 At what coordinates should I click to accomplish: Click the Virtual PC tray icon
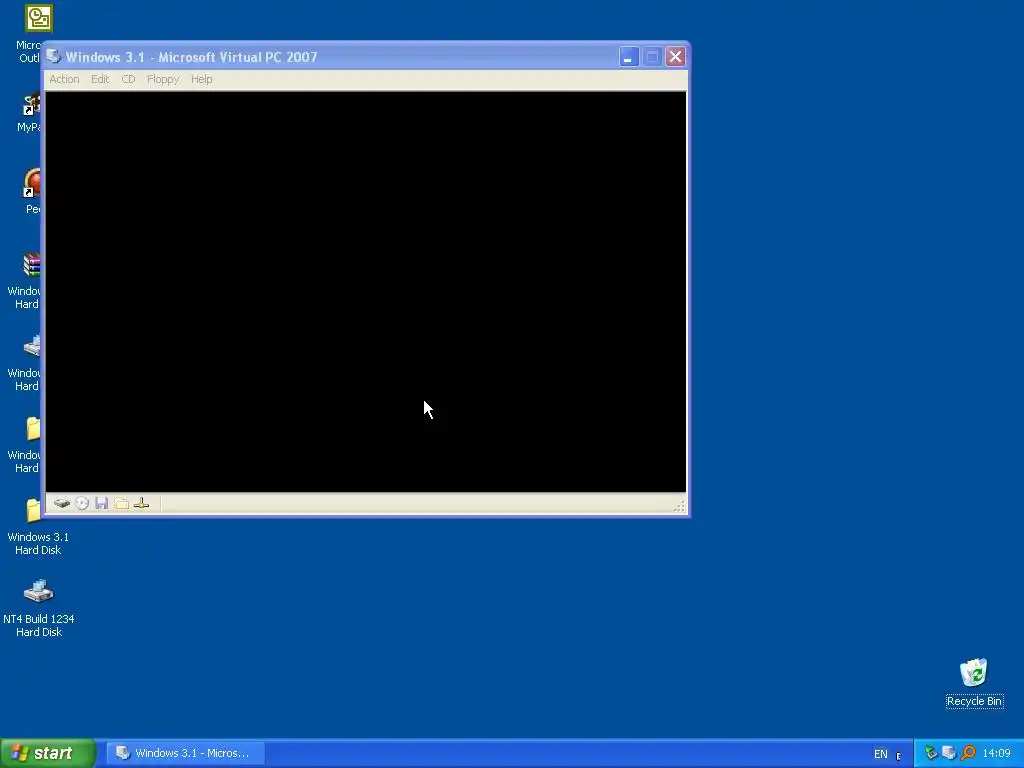click(950, 753)
